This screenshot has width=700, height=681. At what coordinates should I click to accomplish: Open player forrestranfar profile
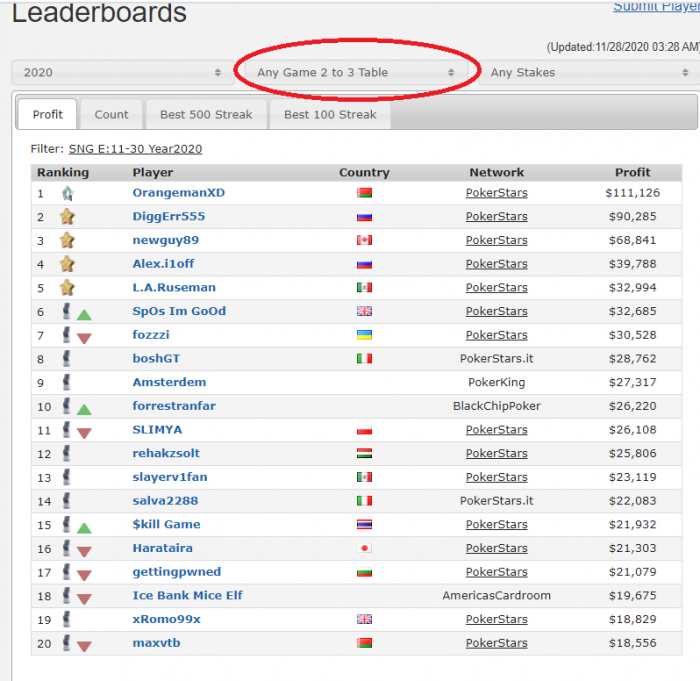pos(174,406)
